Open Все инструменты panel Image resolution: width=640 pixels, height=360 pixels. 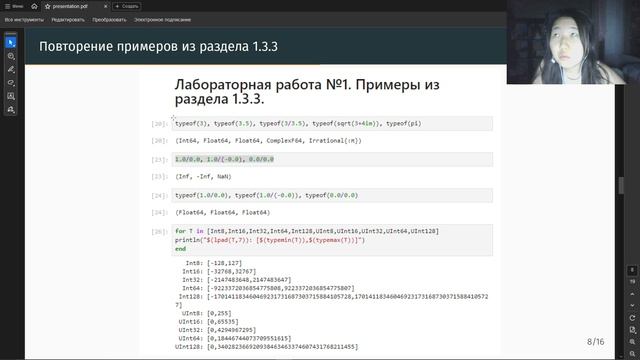(x=24, y=20)
